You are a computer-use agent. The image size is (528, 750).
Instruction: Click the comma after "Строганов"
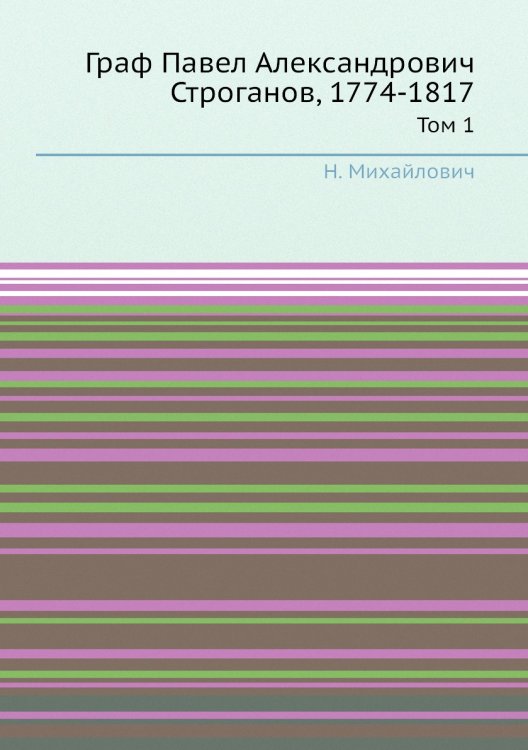click(319, 101)
